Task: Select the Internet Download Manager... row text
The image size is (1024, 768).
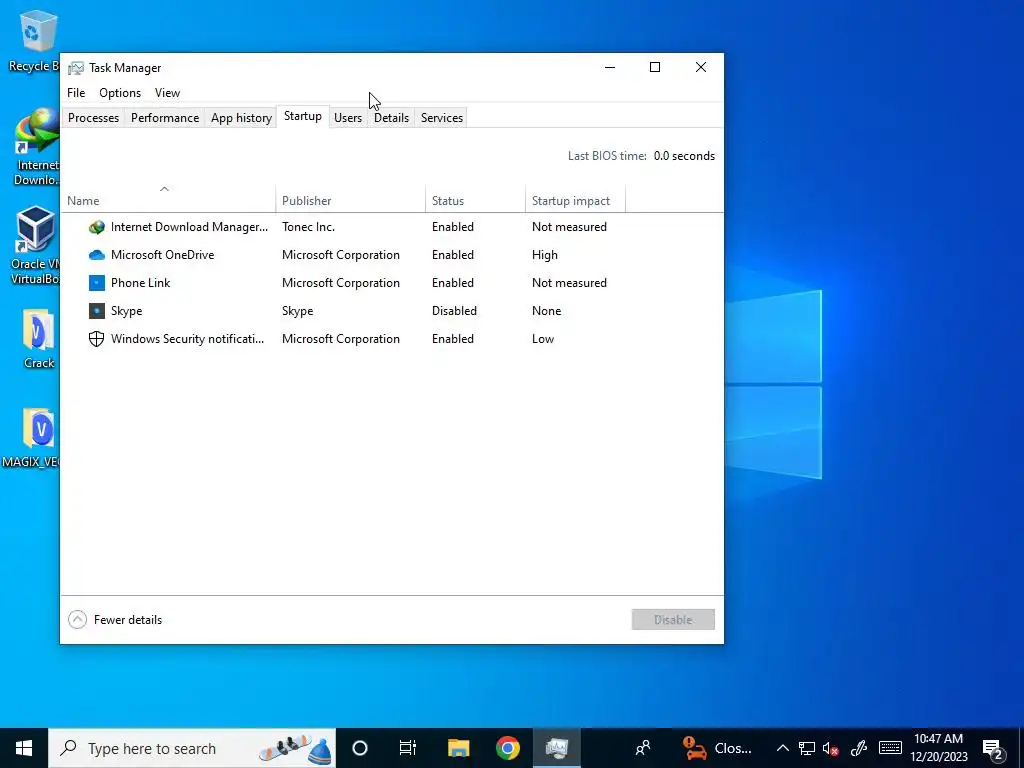Action: 189,227
